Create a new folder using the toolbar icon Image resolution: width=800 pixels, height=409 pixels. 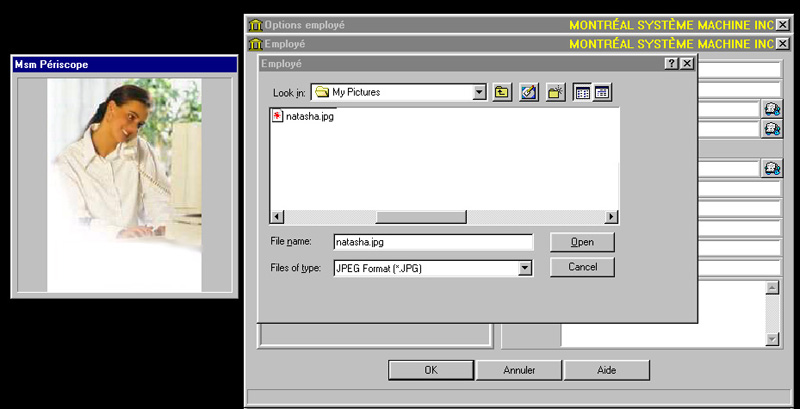pos(557,92)
